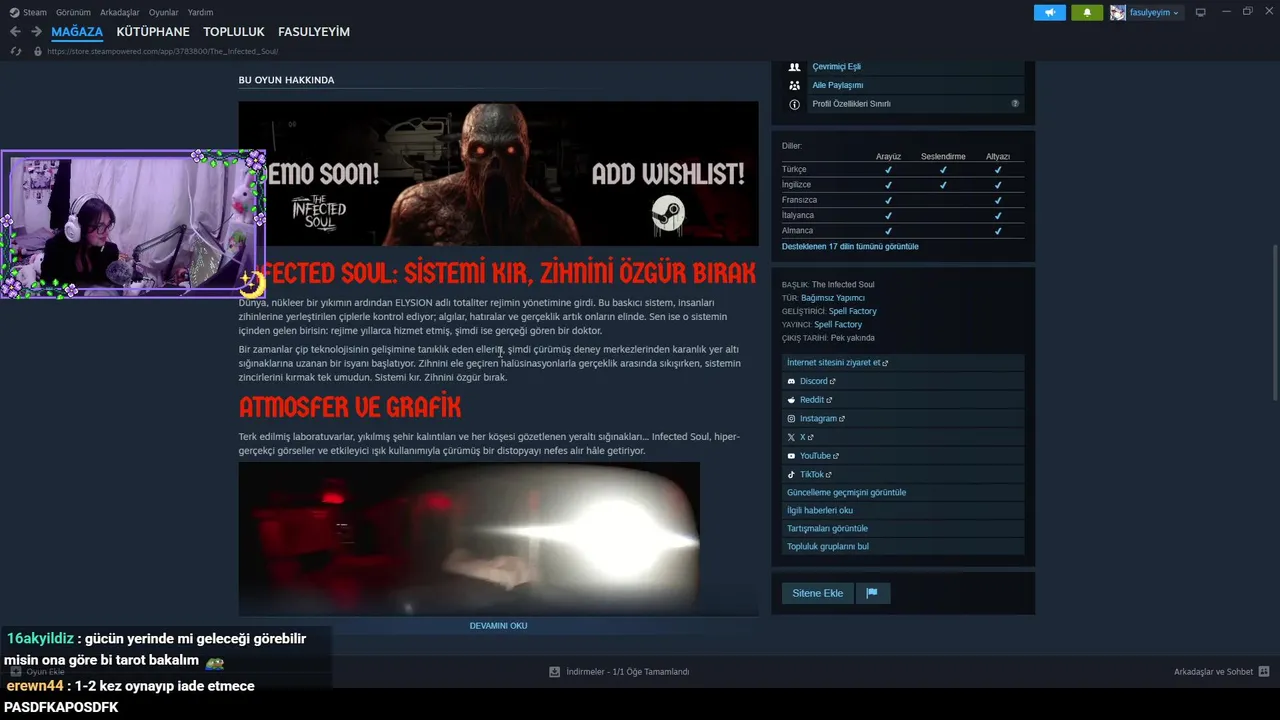Toggle Big Picture monitor icon
1280x720 pixels.
1200,12
